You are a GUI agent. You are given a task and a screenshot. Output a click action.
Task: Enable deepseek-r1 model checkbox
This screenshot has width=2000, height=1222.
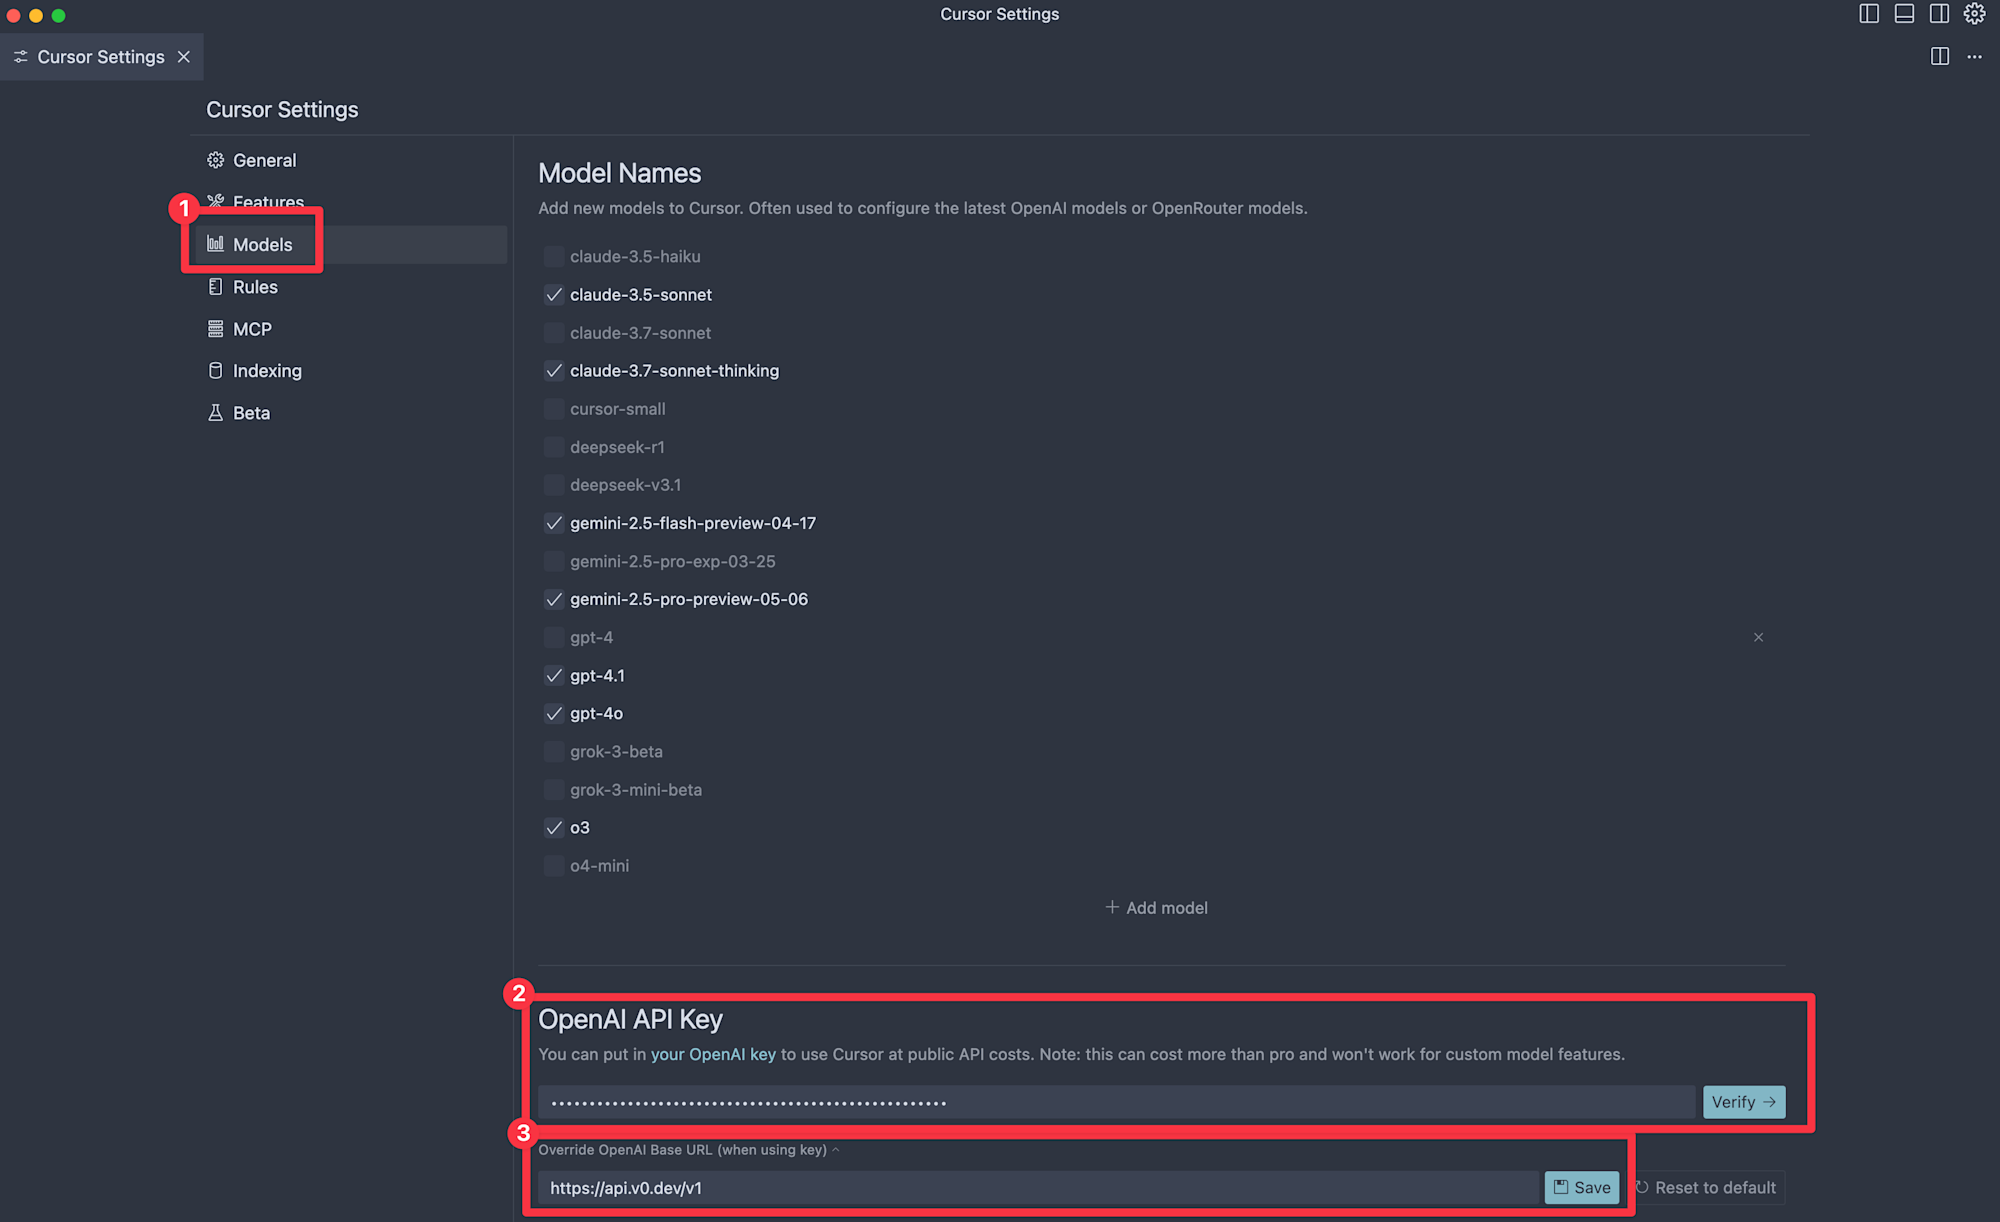pos(553,447)
